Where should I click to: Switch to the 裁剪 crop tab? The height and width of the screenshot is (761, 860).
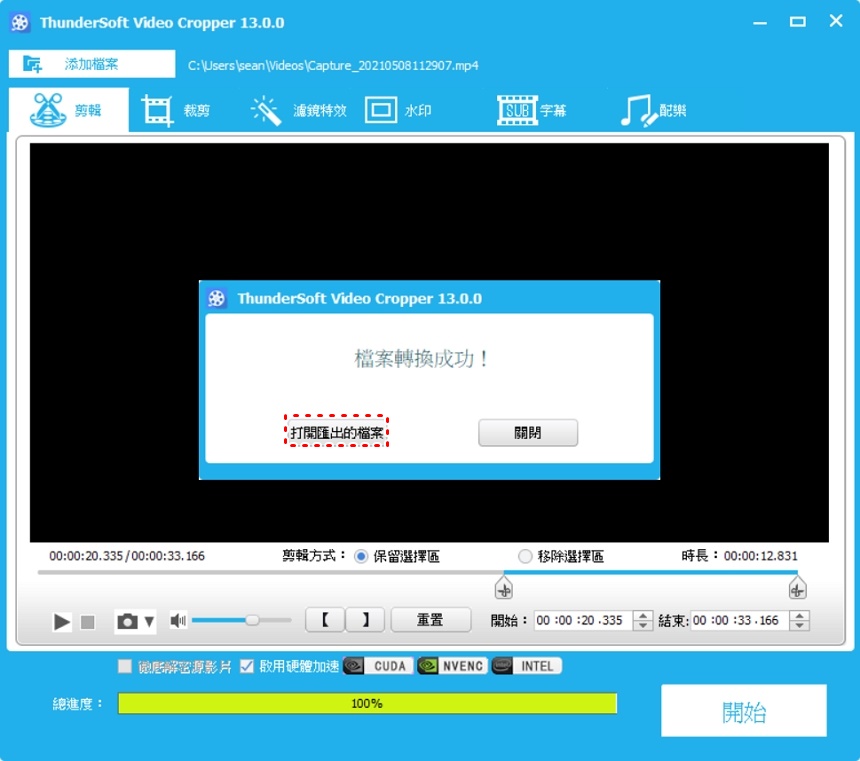click(176, 111)
